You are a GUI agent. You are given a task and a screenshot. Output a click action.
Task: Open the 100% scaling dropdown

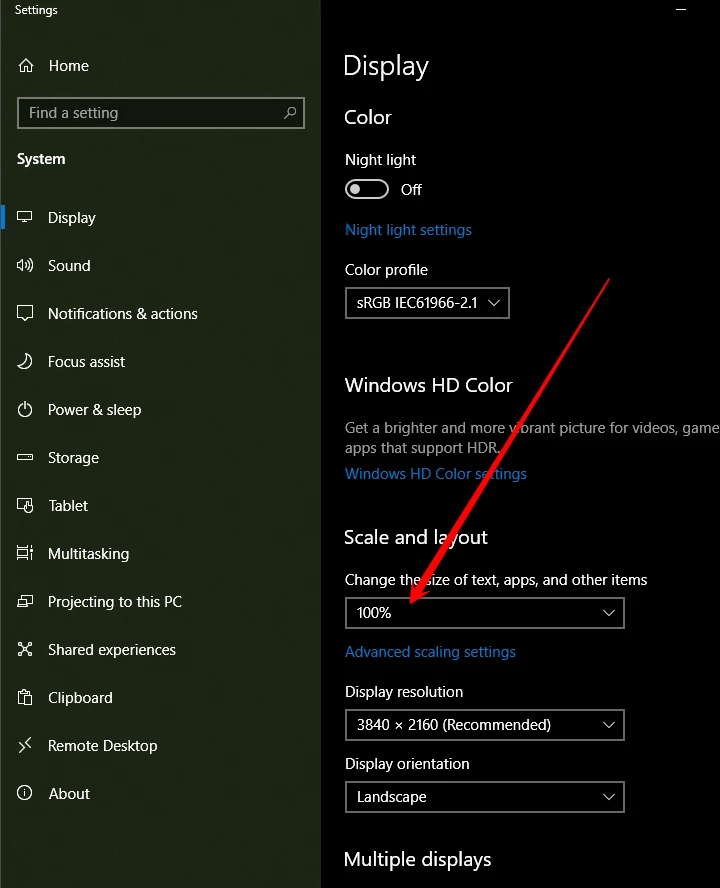(x=485, y=613)
